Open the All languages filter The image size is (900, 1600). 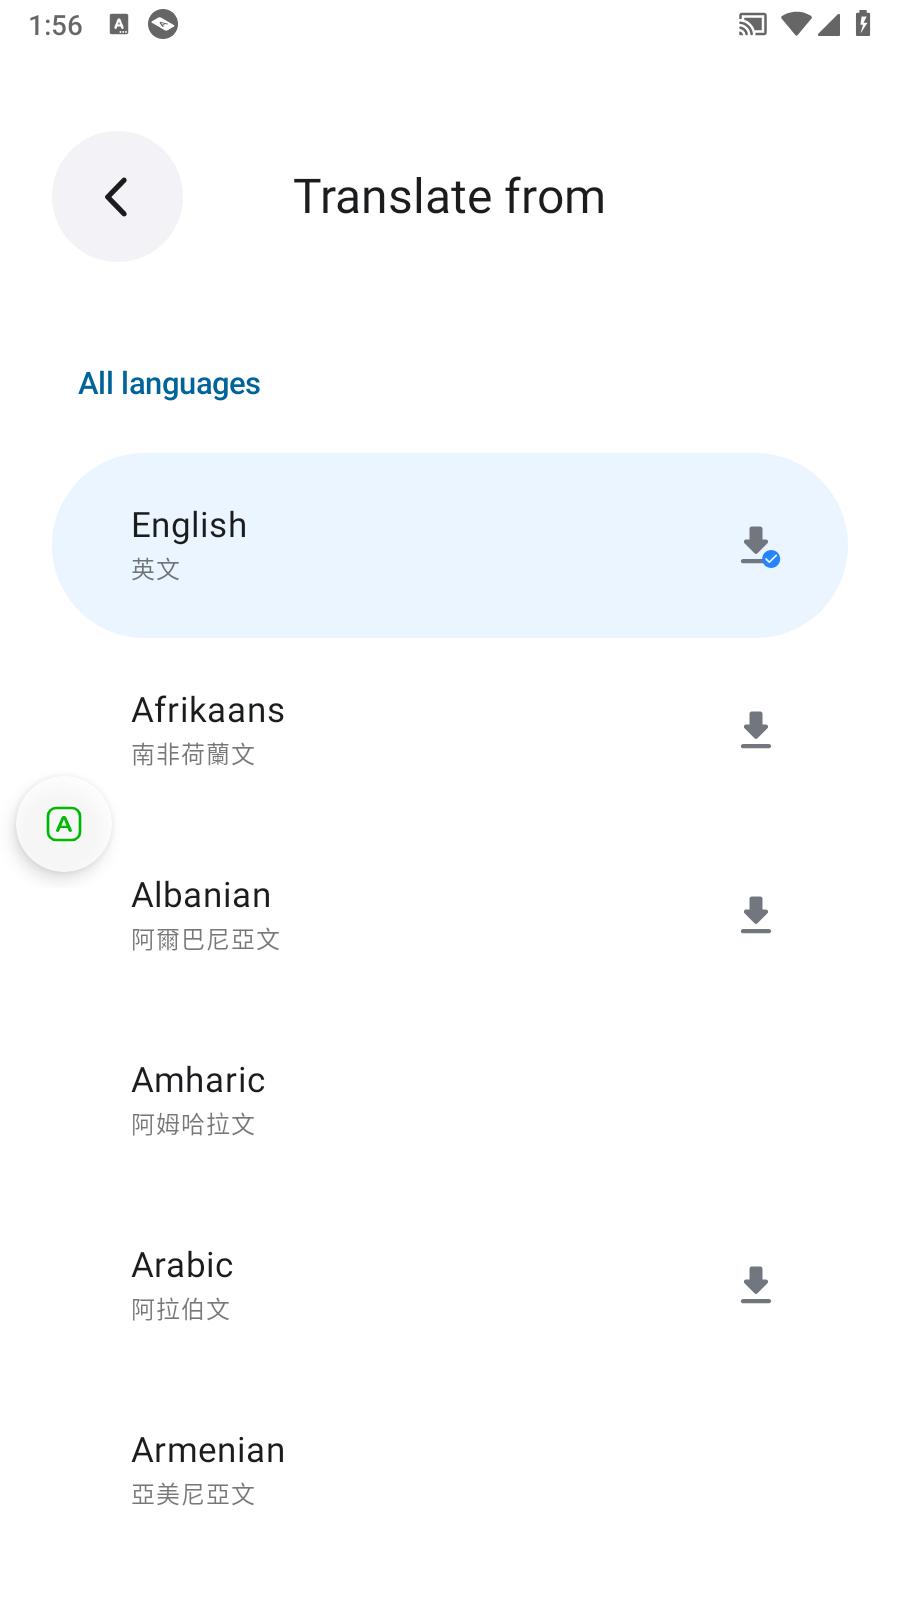(169, 383)
